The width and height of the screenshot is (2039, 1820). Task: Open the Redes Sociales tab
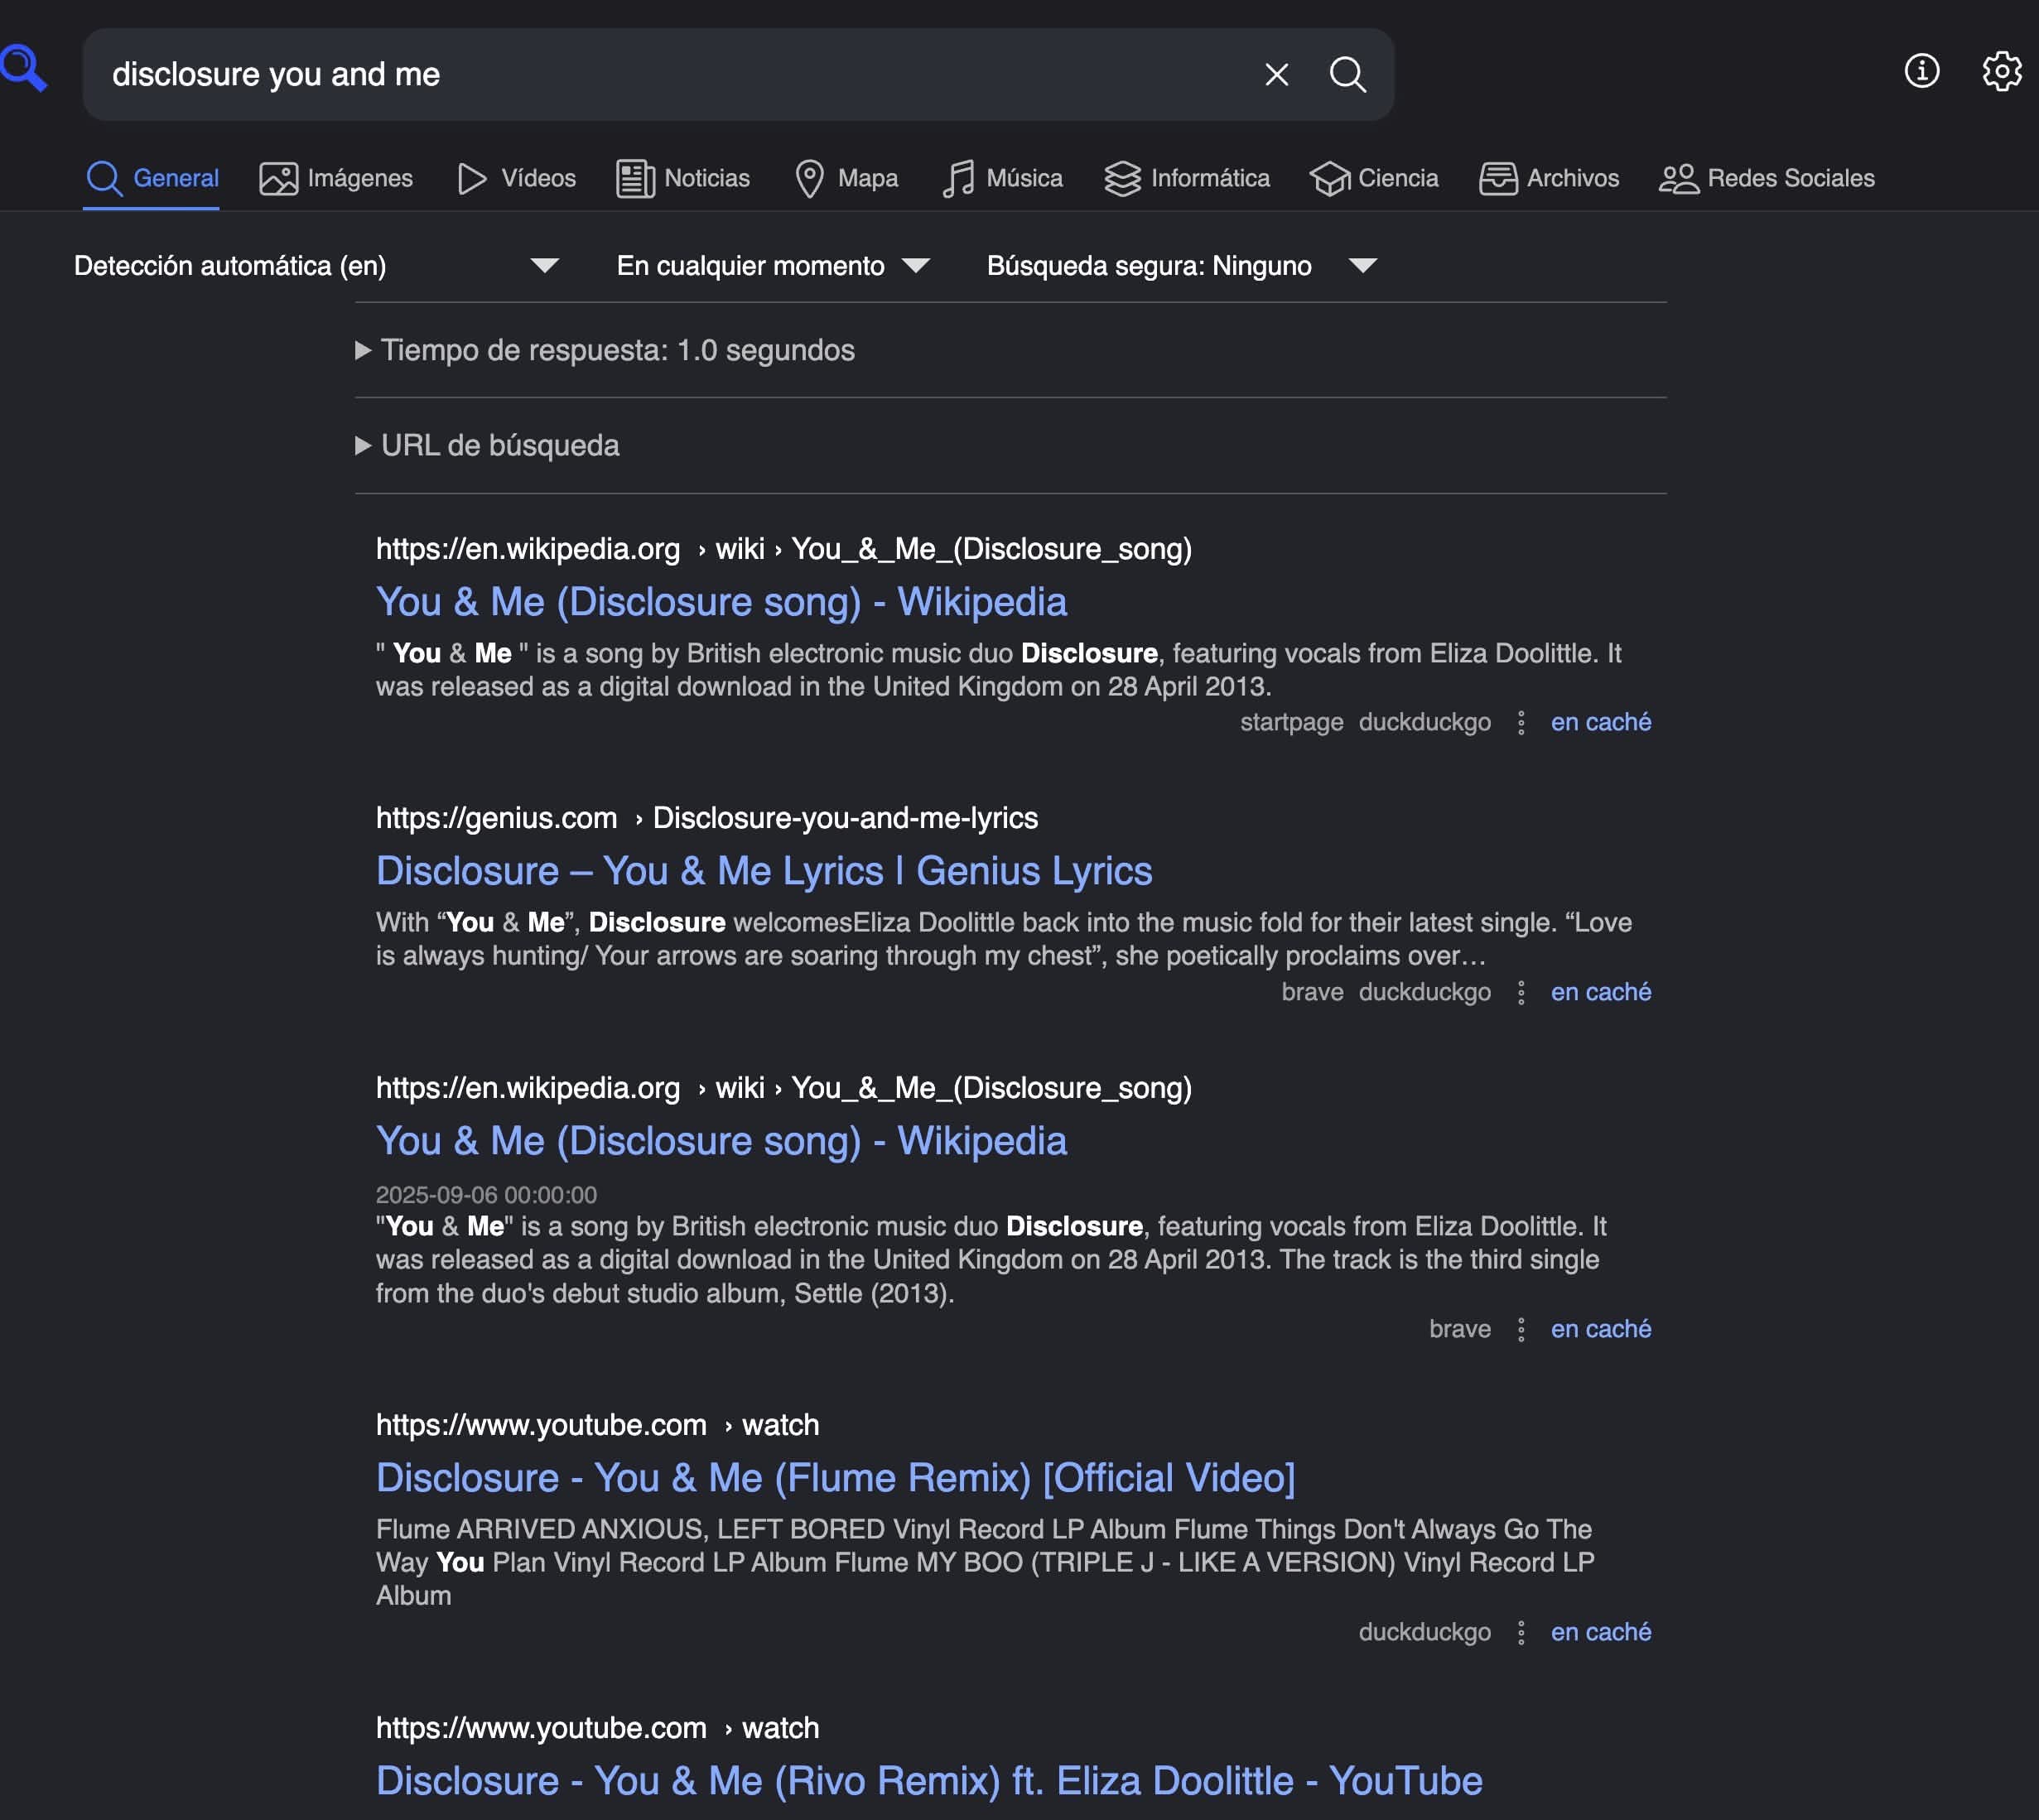(1766, 178)
